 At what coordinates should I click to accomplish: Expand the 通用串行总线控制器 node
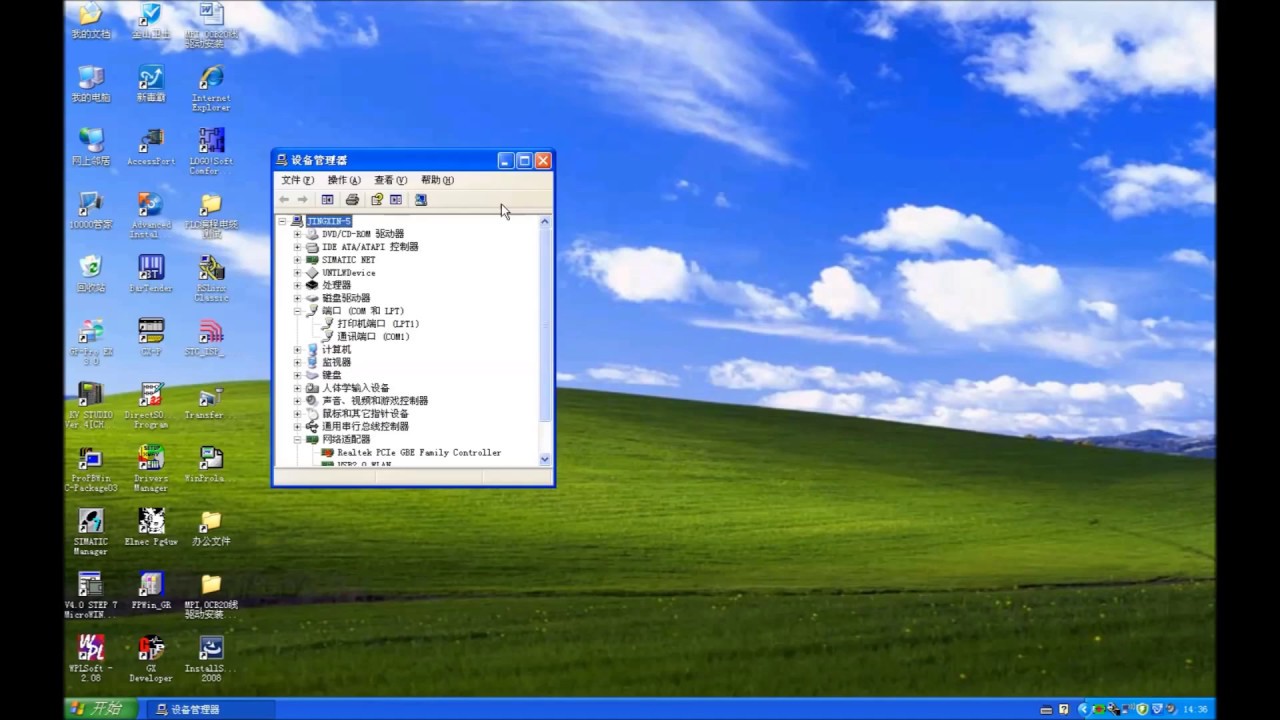[x=297, y=426]
